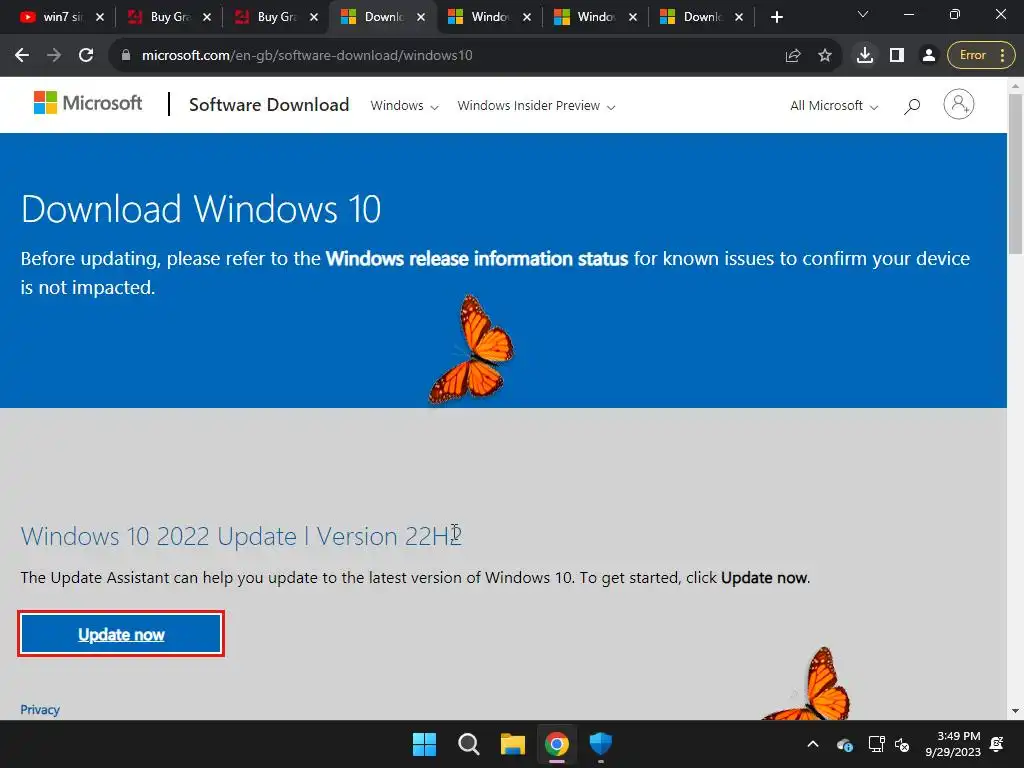
Task: Open Windows release information status link
Action: 477,259
